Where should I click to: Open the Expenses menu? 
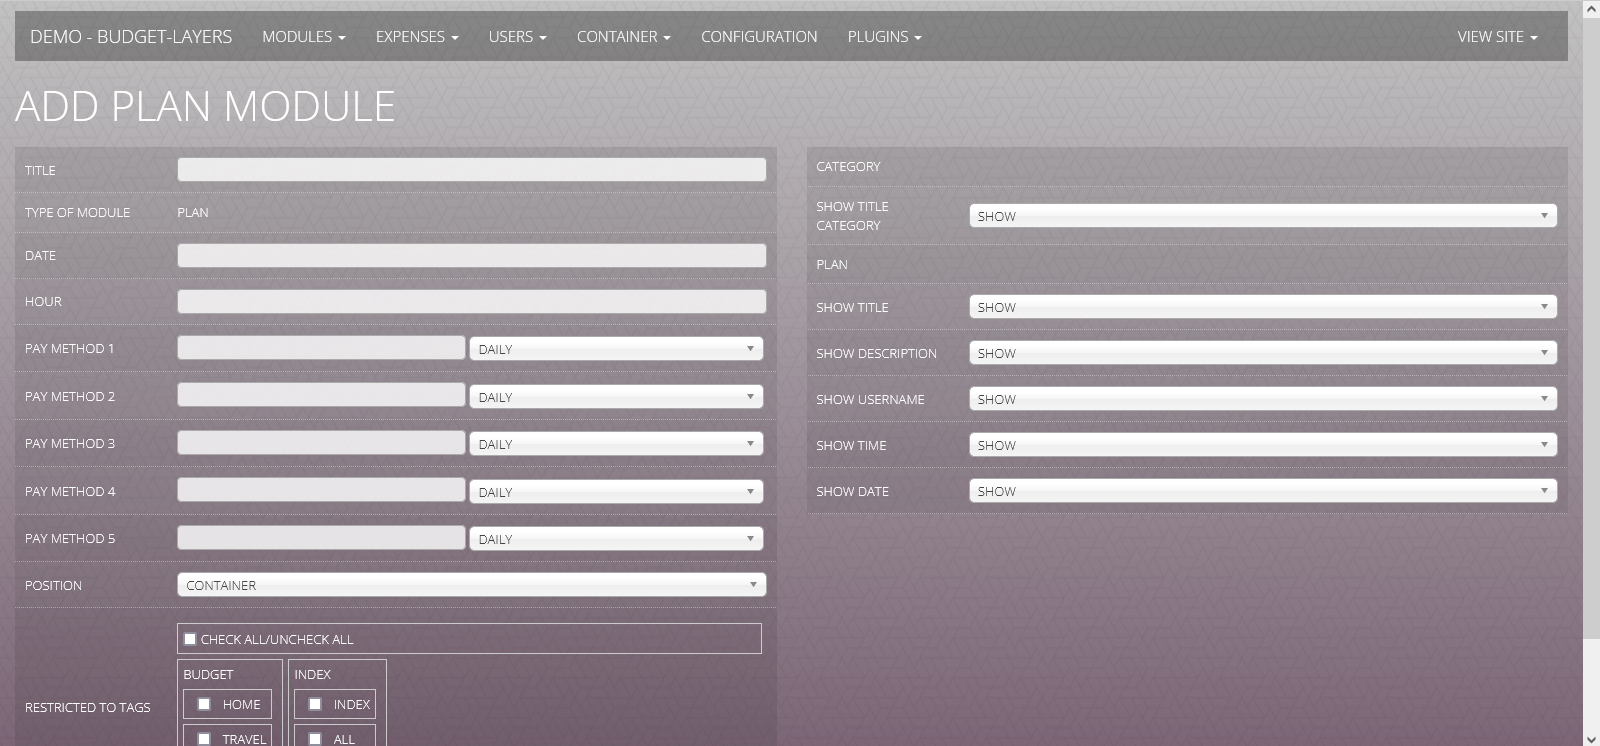(x=416, y=37)
